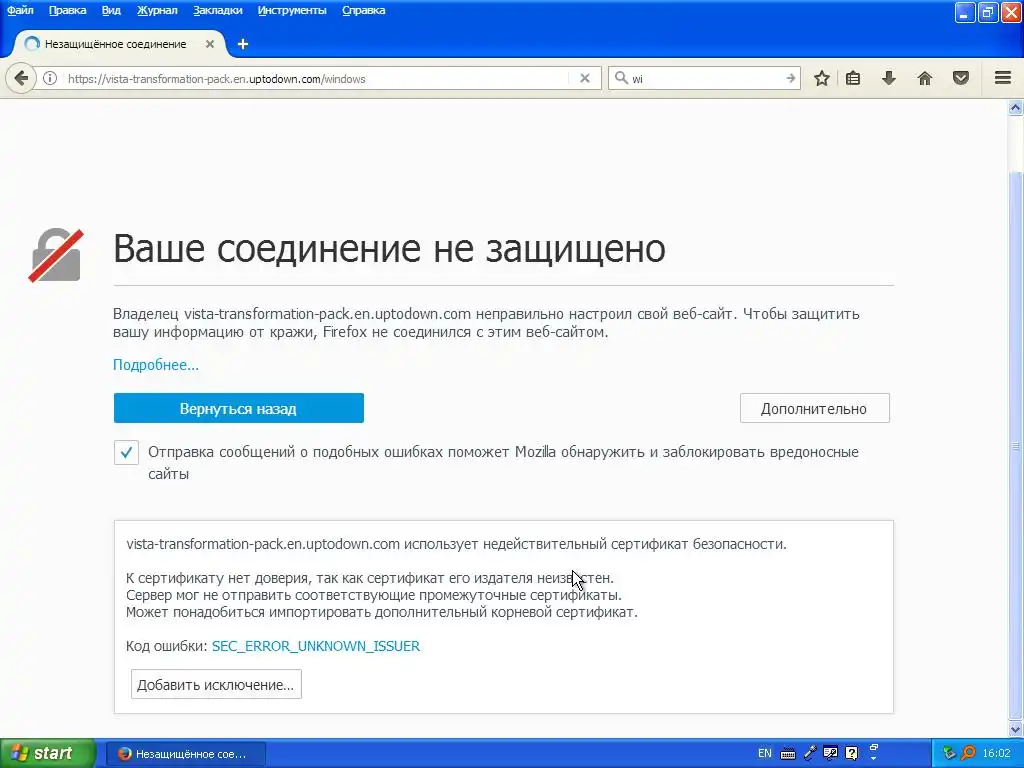Click the search magnifier icon

tap(621, 78)
